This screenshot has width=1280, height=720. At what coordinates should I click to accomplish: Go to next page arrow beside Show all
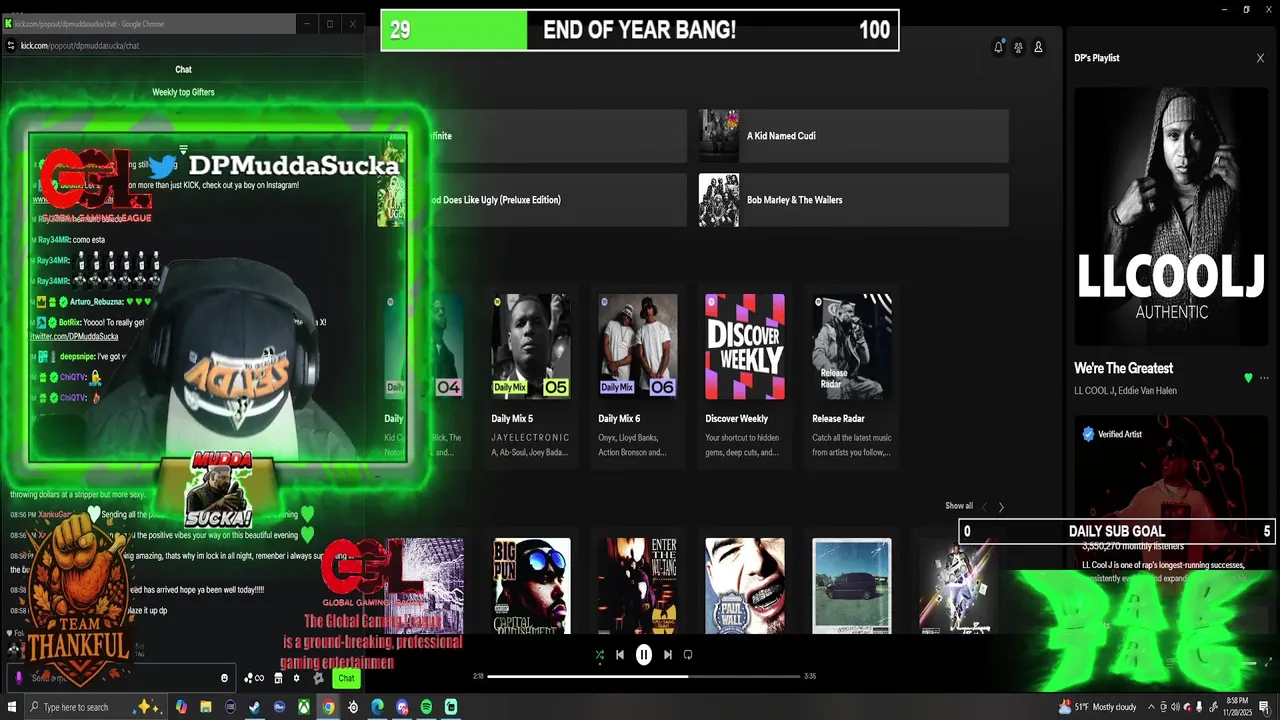coord(1001,507)
